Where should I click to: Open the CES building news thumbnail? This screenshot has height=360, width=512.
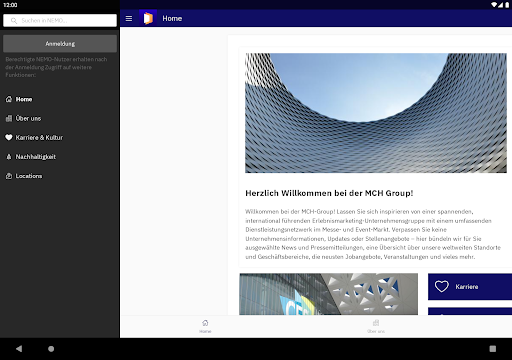(x=328, y=294)
